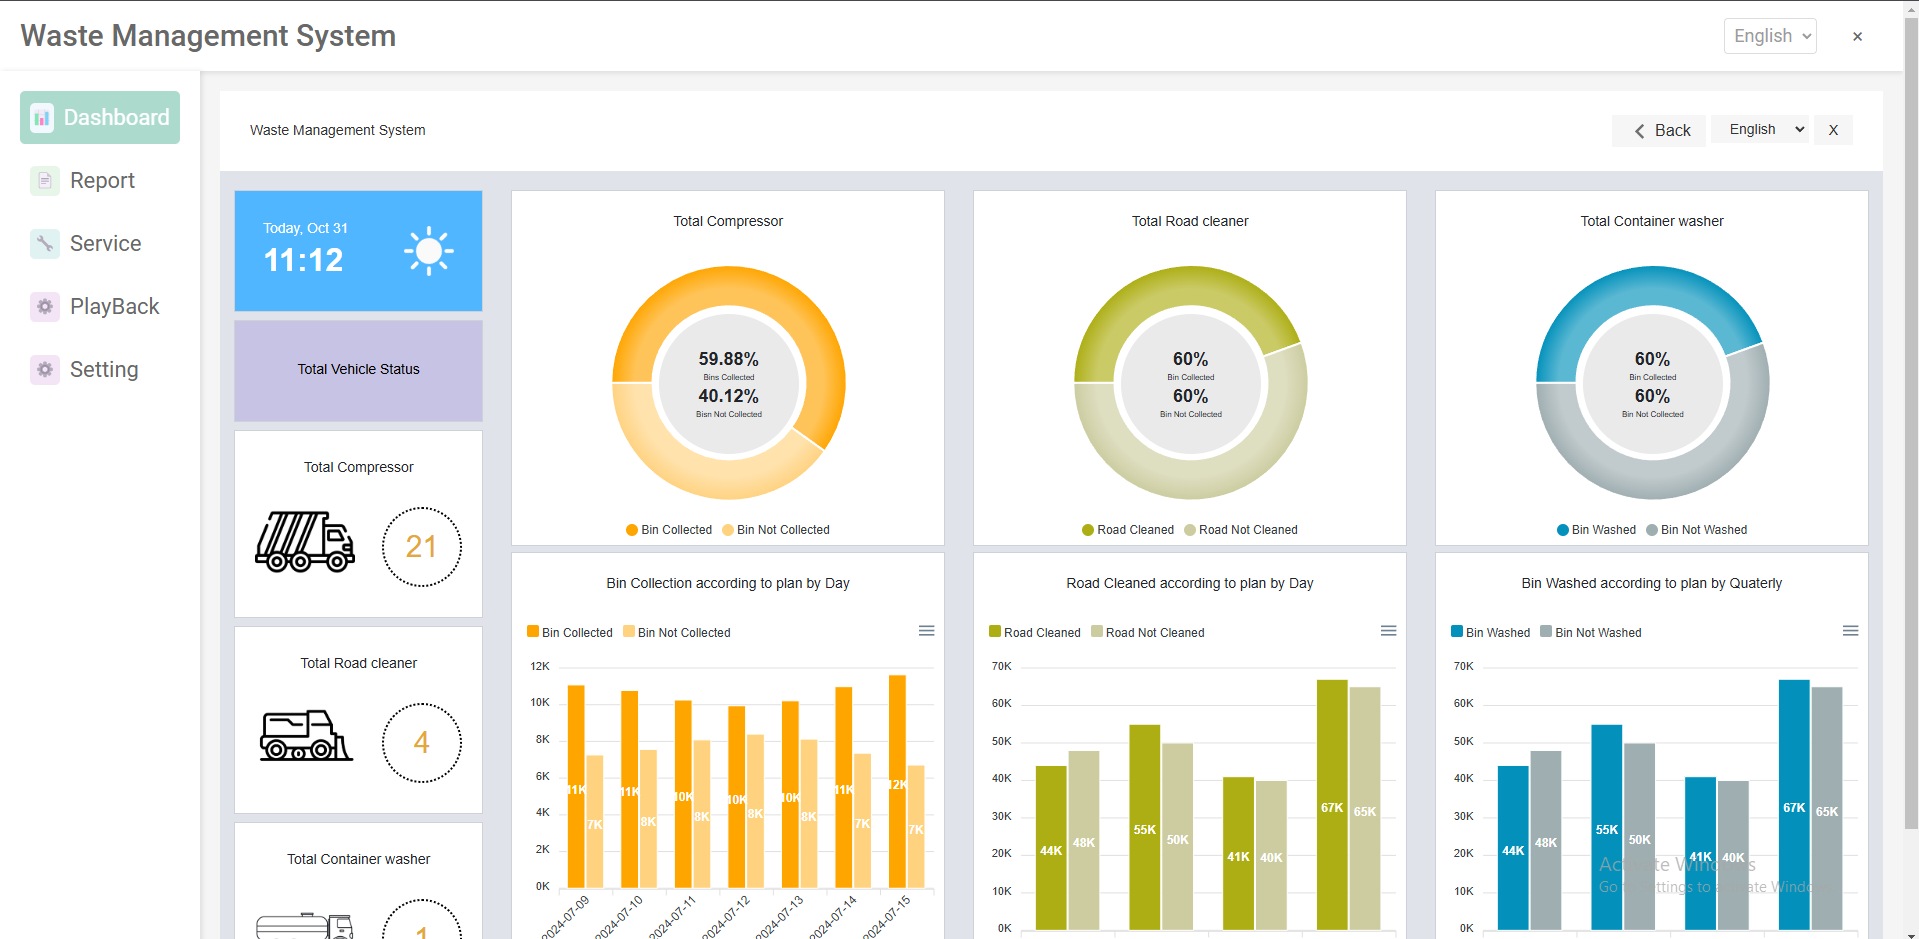1919x939 pixels.
Task: Close the header with the × button
Action: 1857,37
